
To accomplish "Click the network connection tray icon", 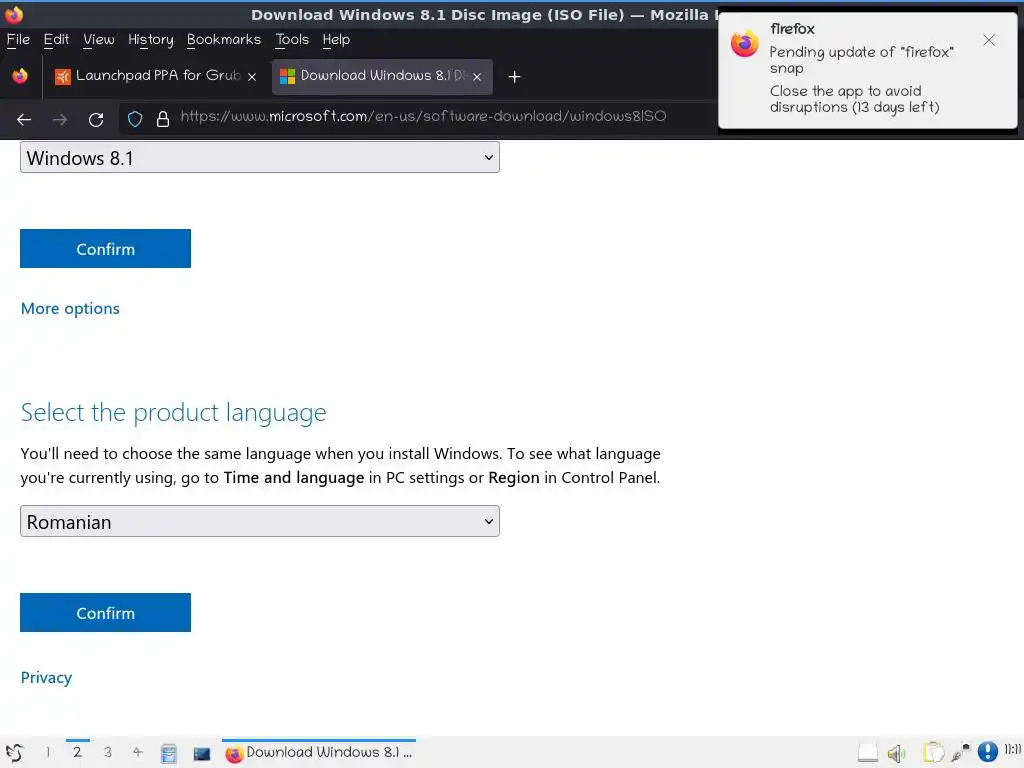I will point(961,753).
